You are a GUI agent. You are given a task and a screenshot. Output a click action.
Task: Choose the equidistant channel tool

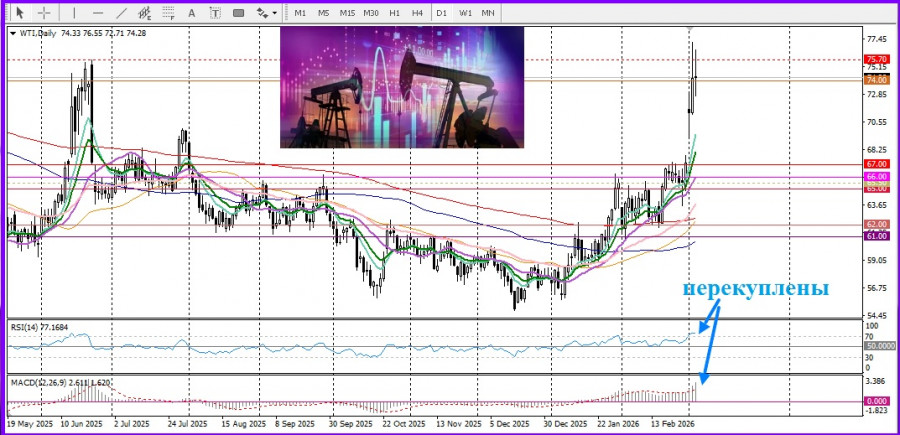(148, 12)
